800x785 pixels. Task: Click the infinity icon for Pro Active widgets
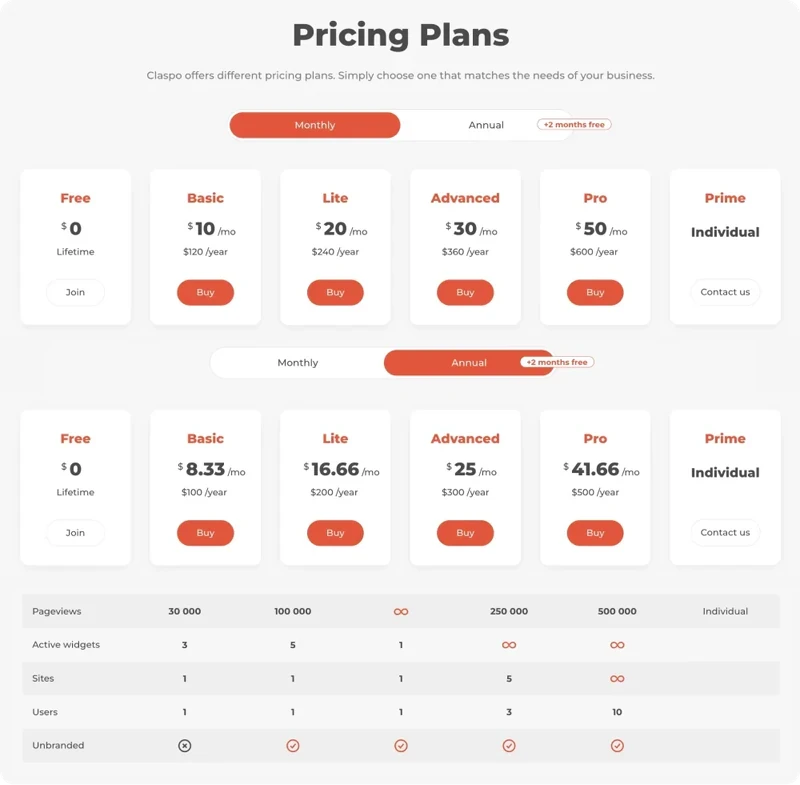[x=617, y=645]
